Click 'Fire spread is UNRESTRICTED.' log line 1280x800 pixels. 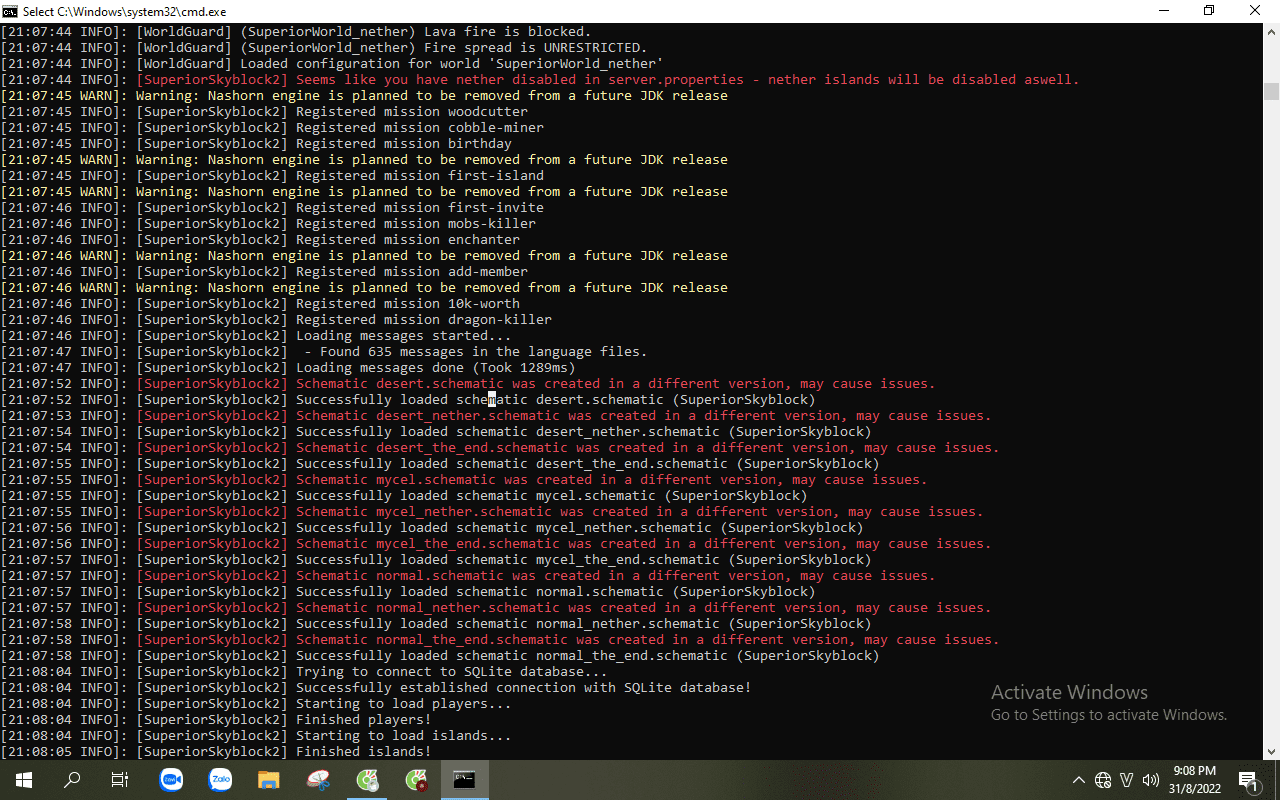click(324, 48)
